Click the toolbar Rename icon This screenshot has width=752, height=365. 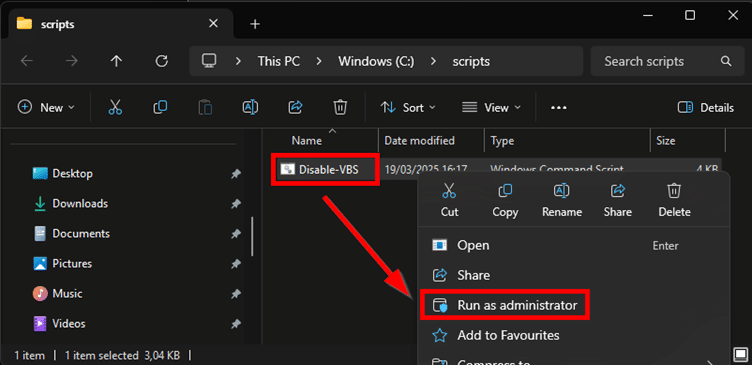coord(250,107)
